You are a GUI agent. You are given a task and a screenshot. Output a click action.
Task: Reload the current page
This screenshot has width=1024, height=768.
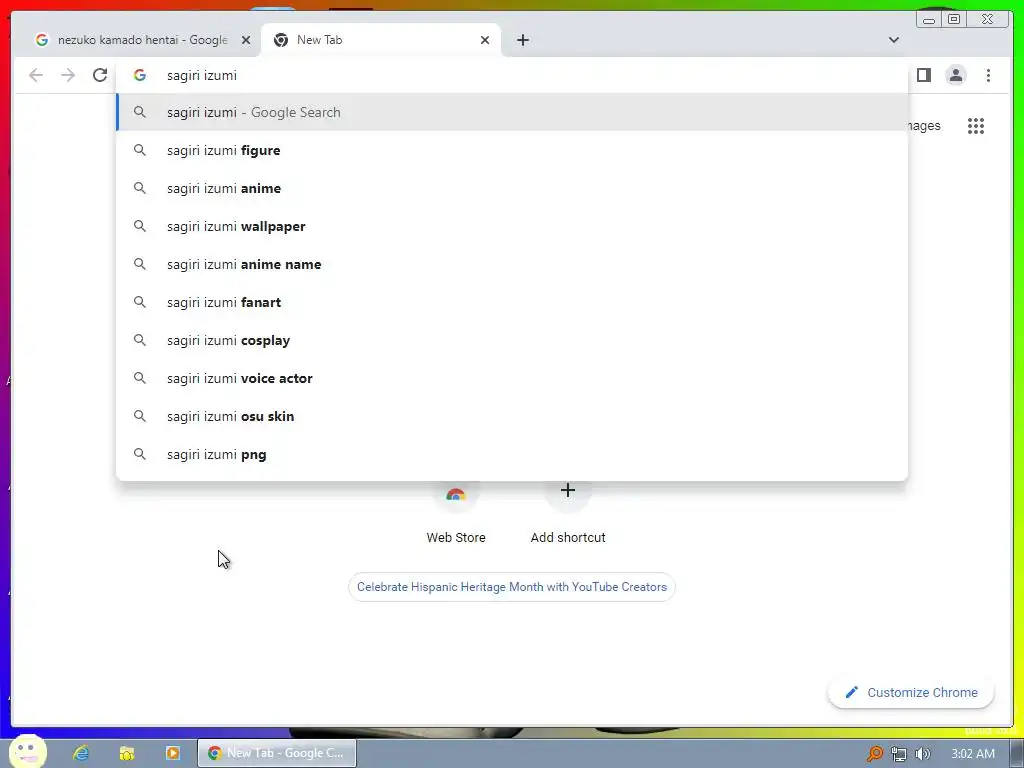tap(100, 75)
